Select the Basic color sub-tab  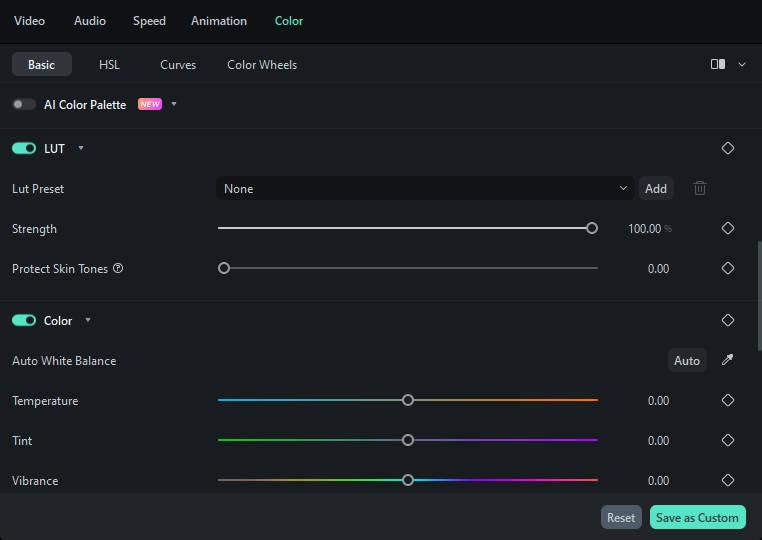click(41, 64)
